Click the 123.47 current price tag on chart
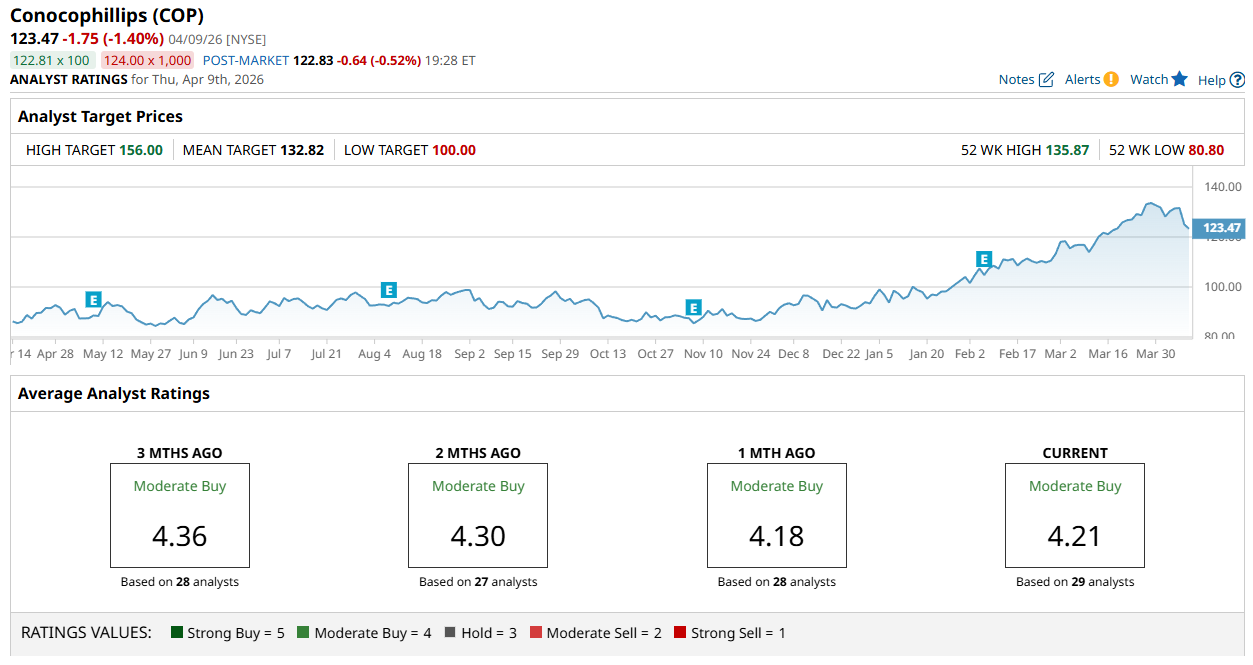This screenshot has width=1253, height=665. tap(1221, 228)
